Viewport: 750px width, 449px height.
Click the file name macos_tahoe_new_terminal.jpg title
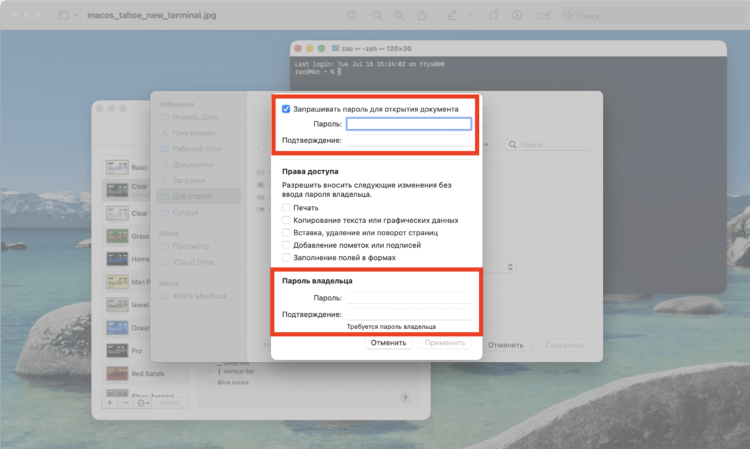pos(152,15)
